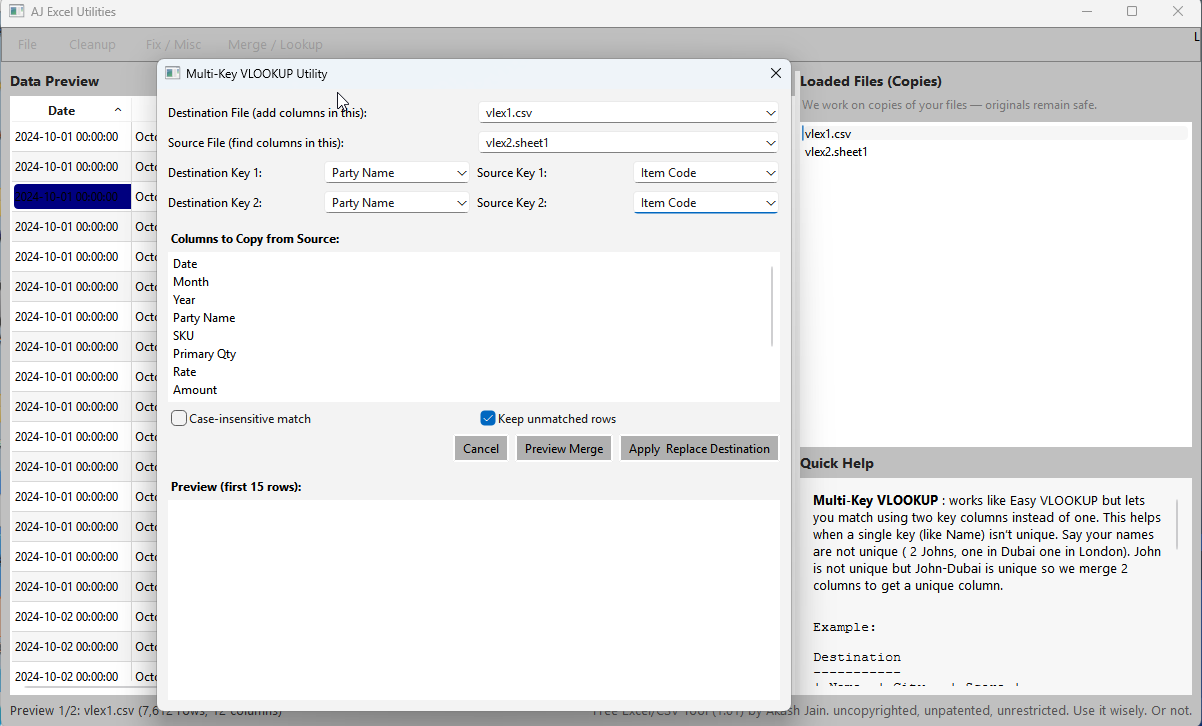Click the Preview Merge button
The width and height of the screenshot is (1202, 726).
563,448
